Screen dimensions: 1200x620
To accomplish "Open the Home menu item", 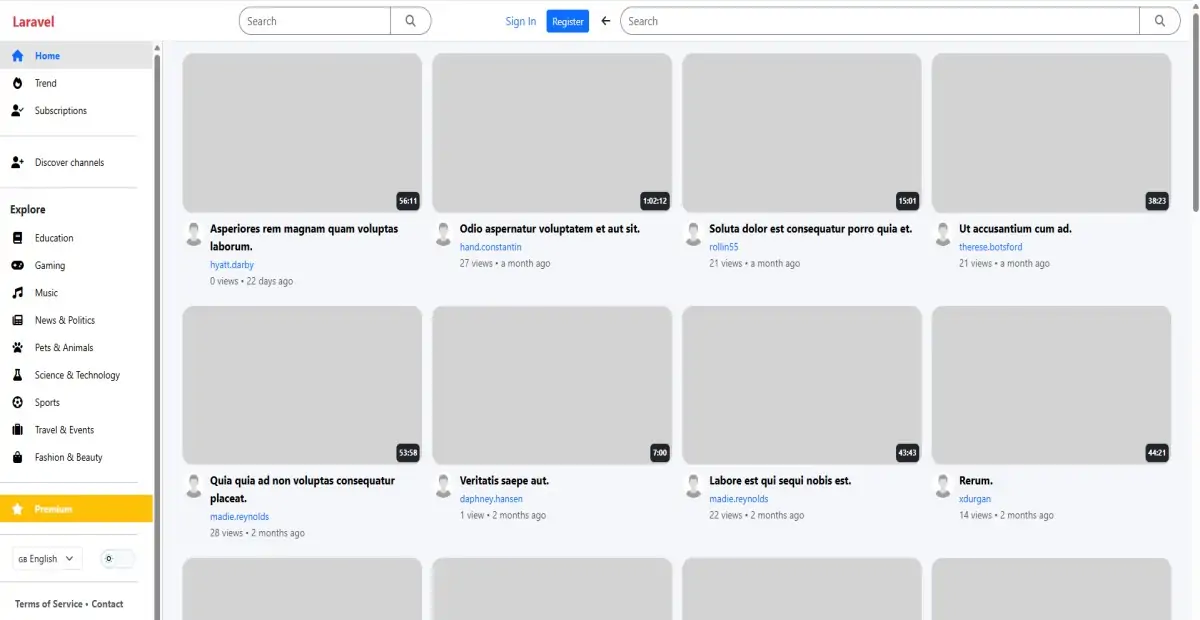I will 76,56.
